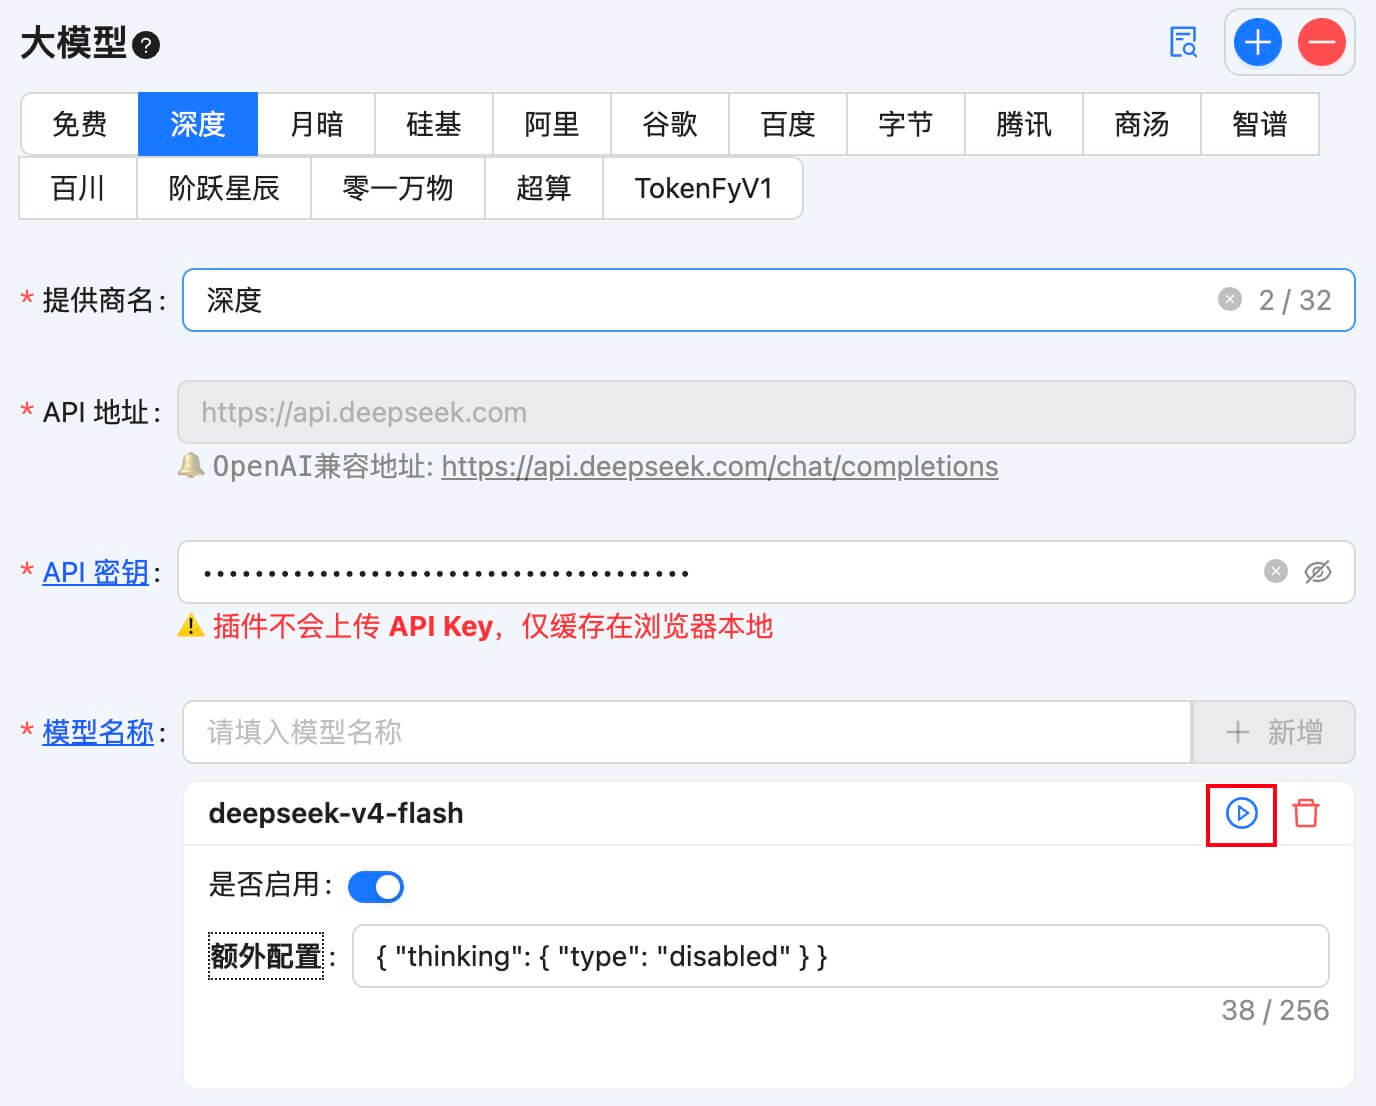The height and width of the screenshot is (1106, 1376).
Task: Switch to the 腾讯 tab
Action: [1024, 124]
